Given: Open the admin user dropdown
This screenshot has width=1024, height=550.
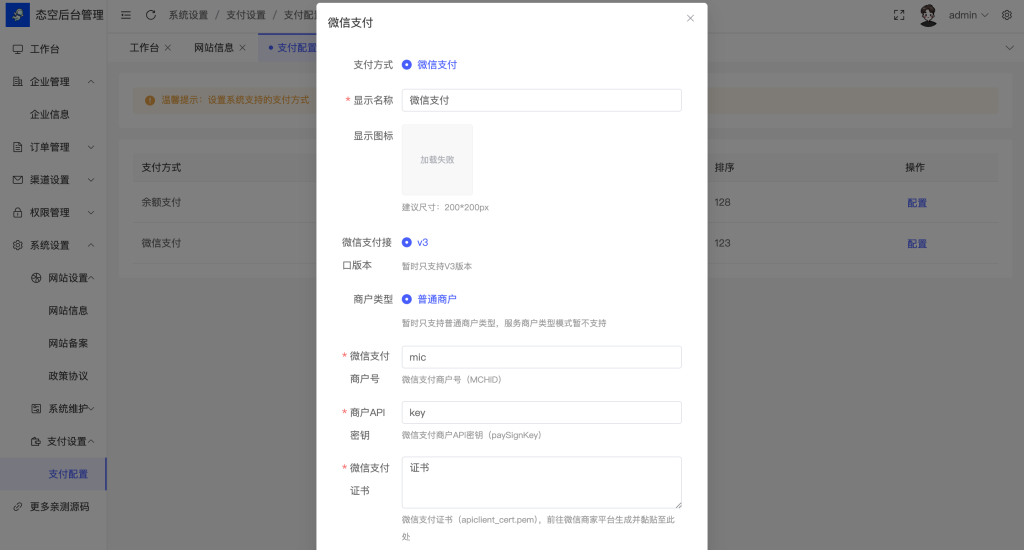Looking at the screenshot, I should pyautogui.click(x=968, y=15).
